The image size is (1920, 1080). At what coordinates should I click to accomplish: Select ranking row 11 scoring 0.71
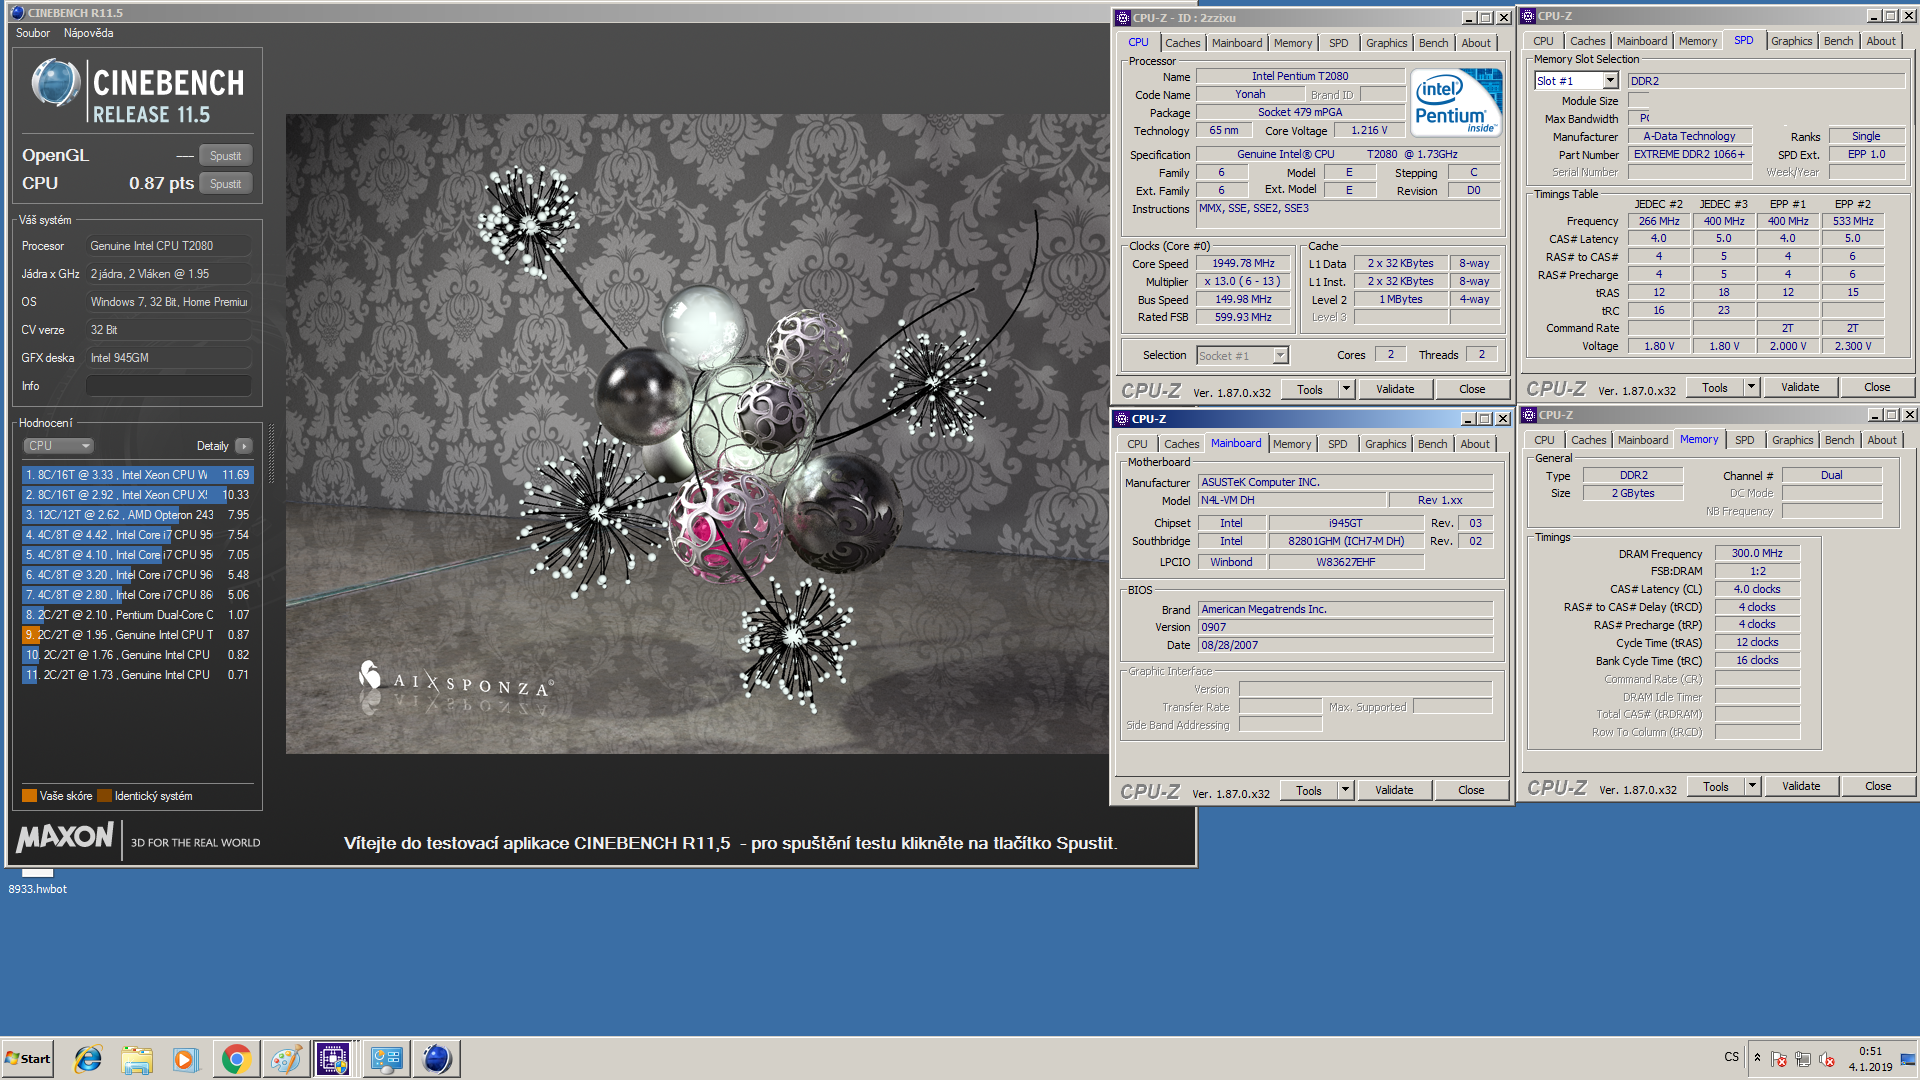point(137,675)
